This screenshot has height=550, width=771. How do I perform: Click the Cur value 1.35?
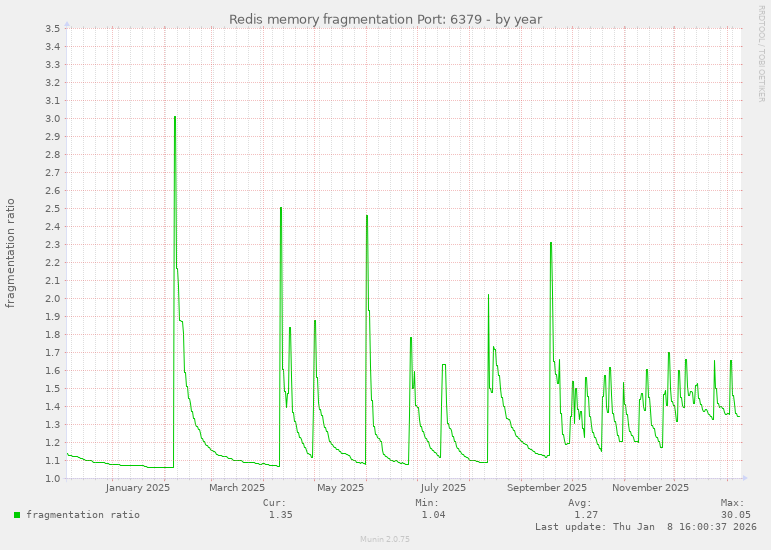point(280,515)
